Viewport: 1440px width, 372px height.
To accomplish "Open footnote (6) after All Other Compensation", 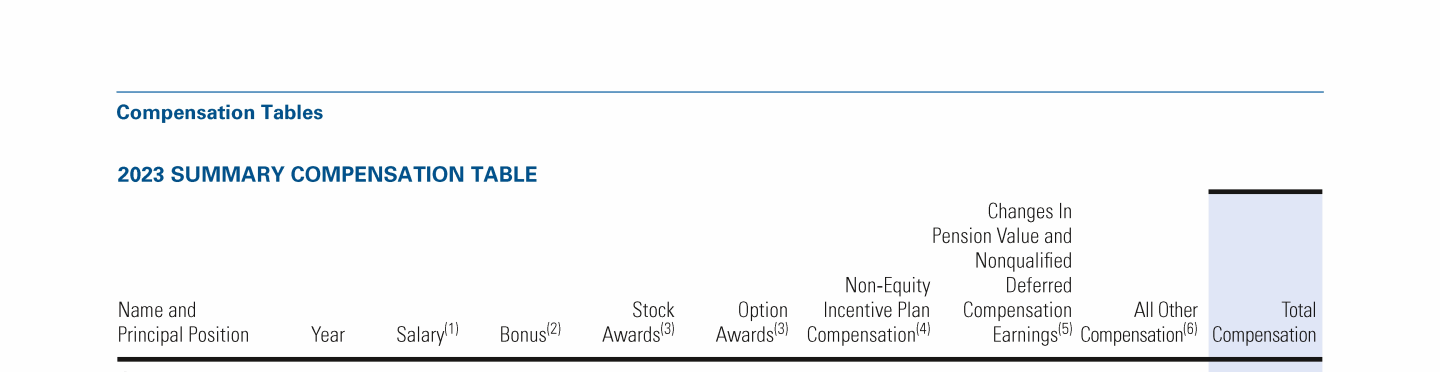I will pyautogui.click(x=1190, y=329).
